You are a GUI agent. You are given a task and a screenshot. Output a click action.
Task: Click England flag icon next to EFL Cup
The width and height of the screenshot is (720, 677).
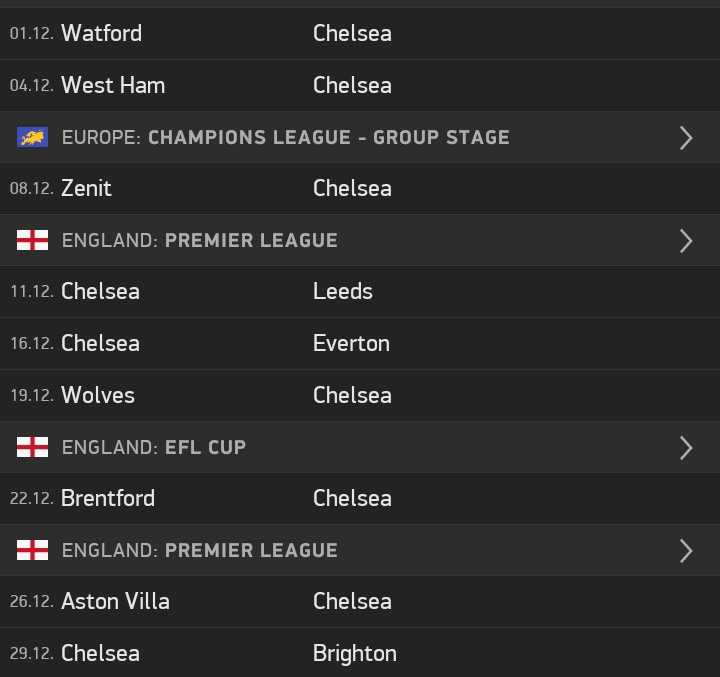(32, 447)
